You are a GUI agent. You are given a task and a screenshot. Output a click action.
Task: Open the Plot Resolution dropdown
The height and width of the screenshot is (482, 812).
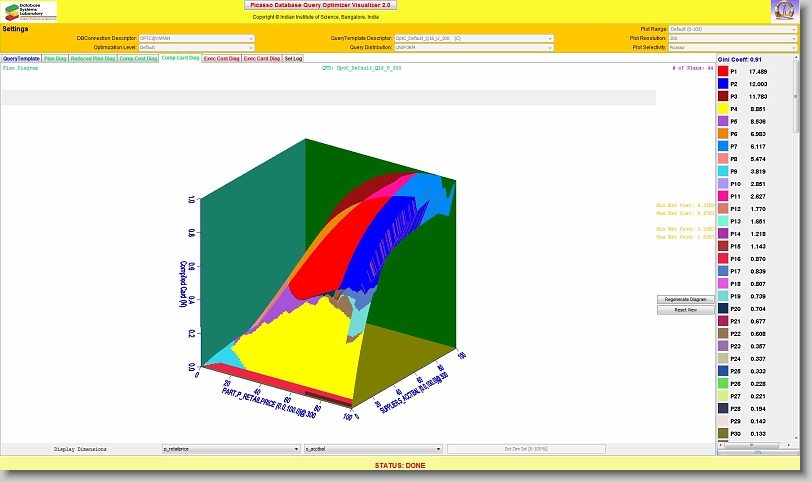coord(733,38)
